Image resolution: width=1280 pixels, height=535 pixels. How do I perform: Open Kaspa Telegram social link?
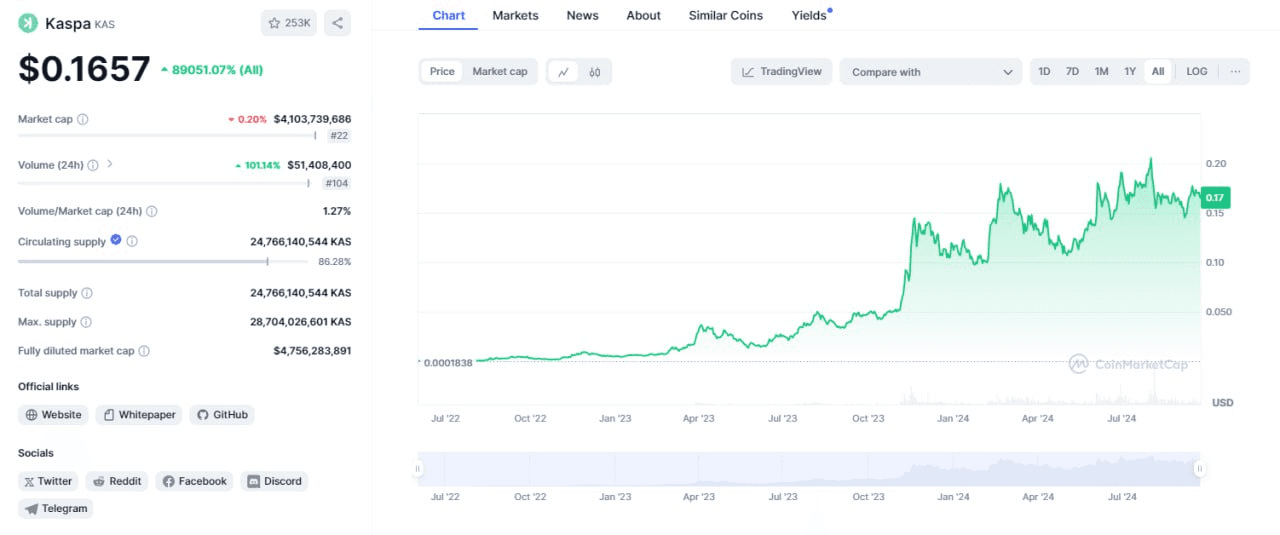55,508
